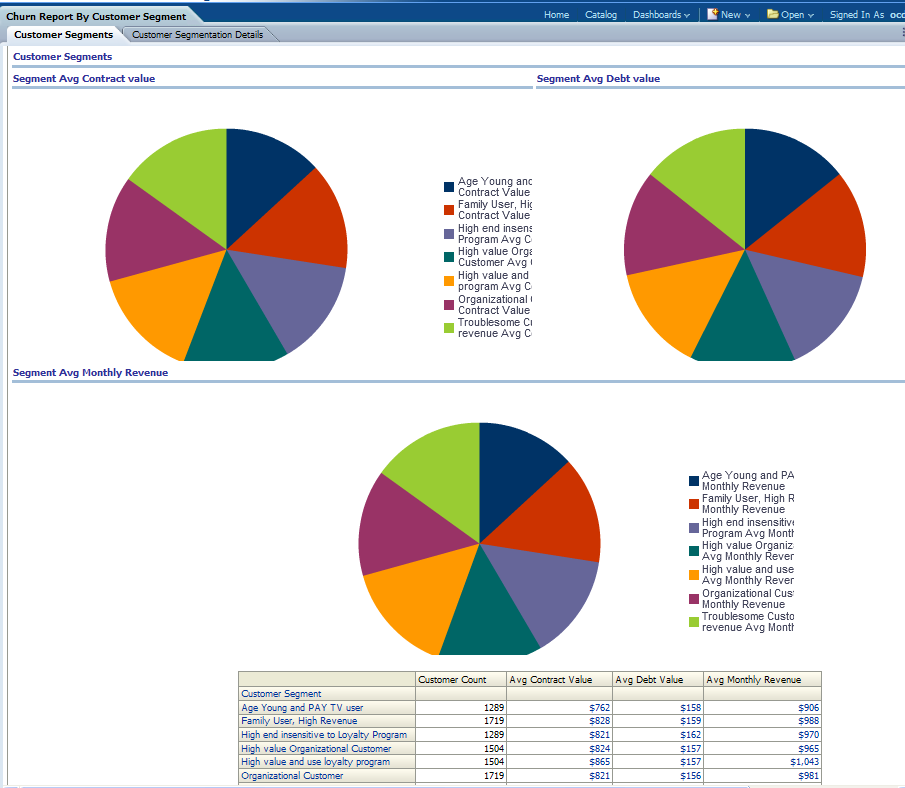This screenshot has width=905, height=788.
Task: Click orange legend square in Contract value chart
Action: [x=449, y=281]
